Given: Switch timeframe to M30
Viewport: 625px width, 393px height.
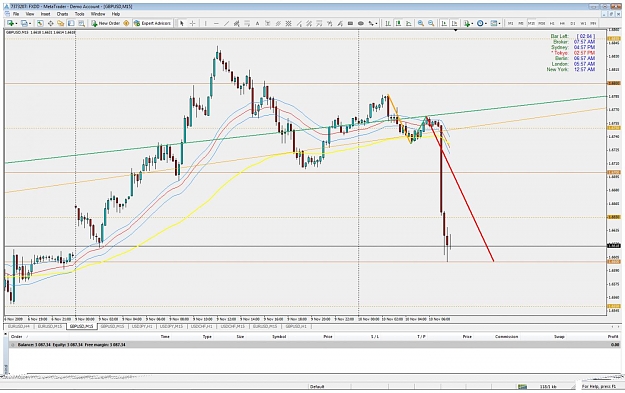Looking at the screenshot, I should pos(542,24).
